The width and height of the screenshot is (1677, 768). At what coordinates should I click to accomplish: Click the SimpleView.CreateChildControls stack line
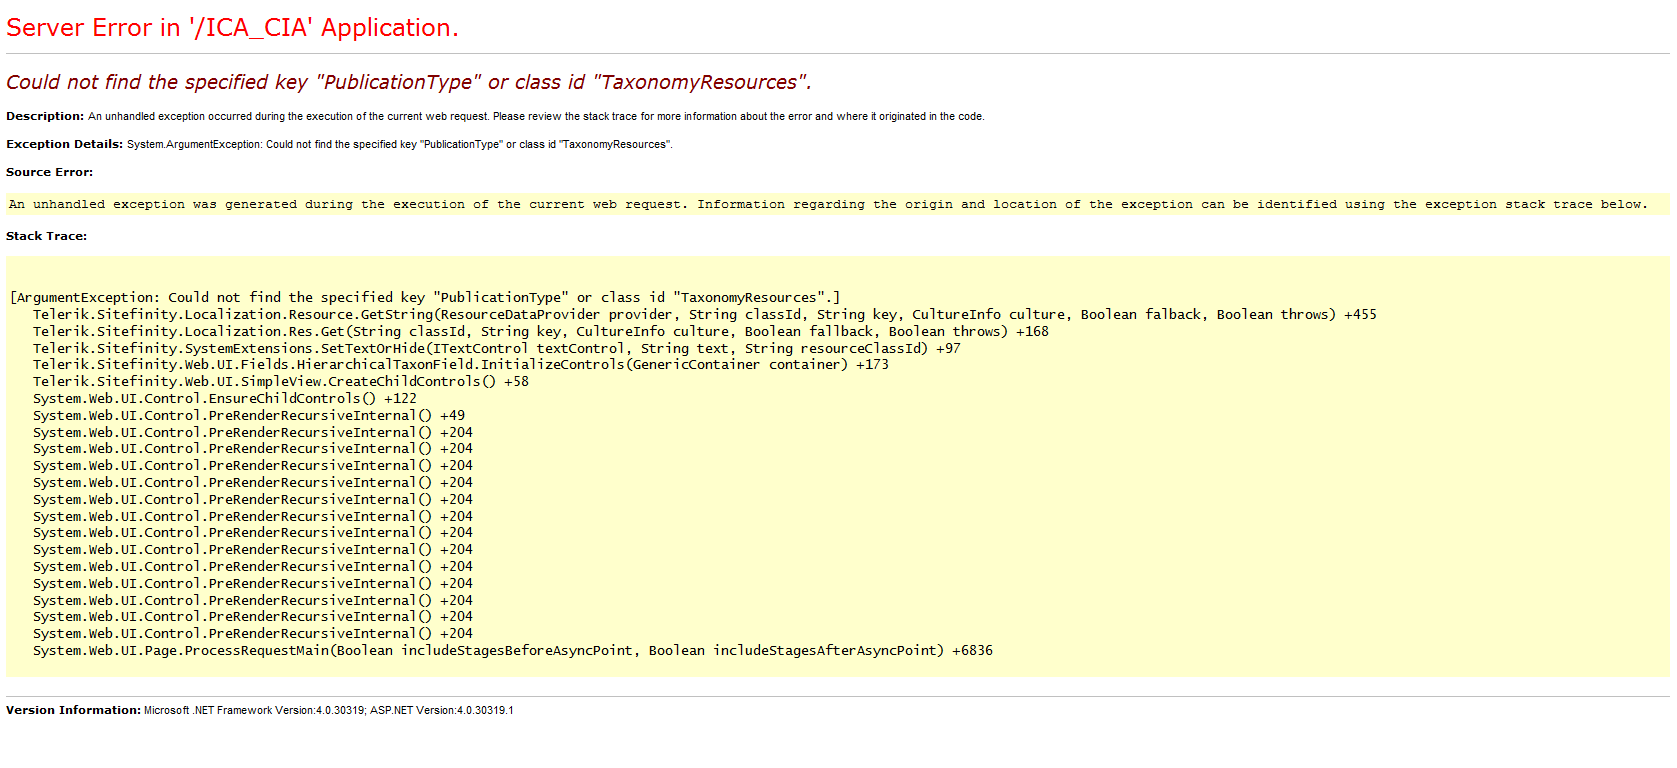(280, 381)
